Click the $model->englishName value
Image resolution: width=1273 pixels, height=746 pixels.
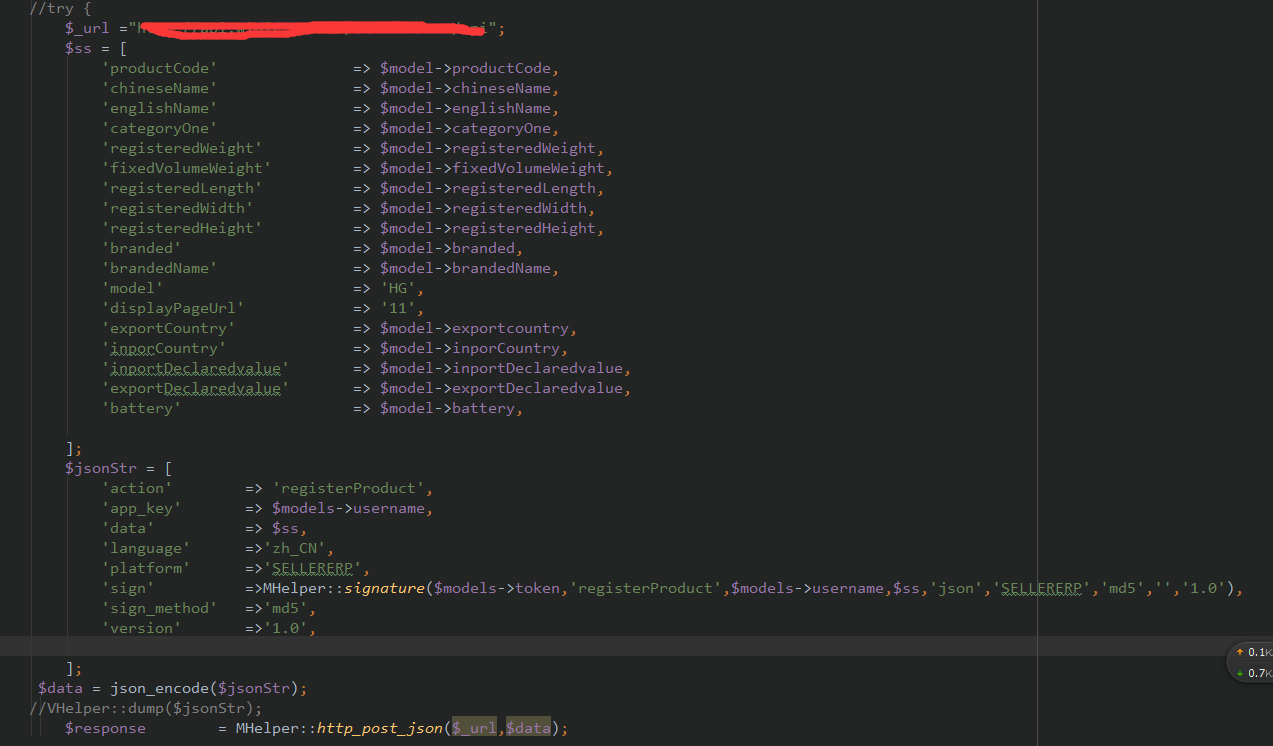coord(465,108)
